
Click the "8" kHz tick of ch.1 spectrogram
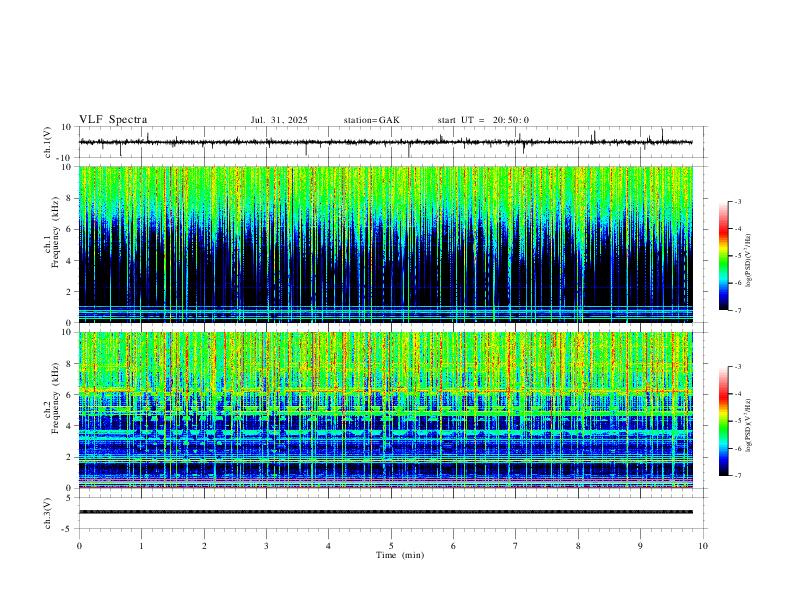pos(70,198)
